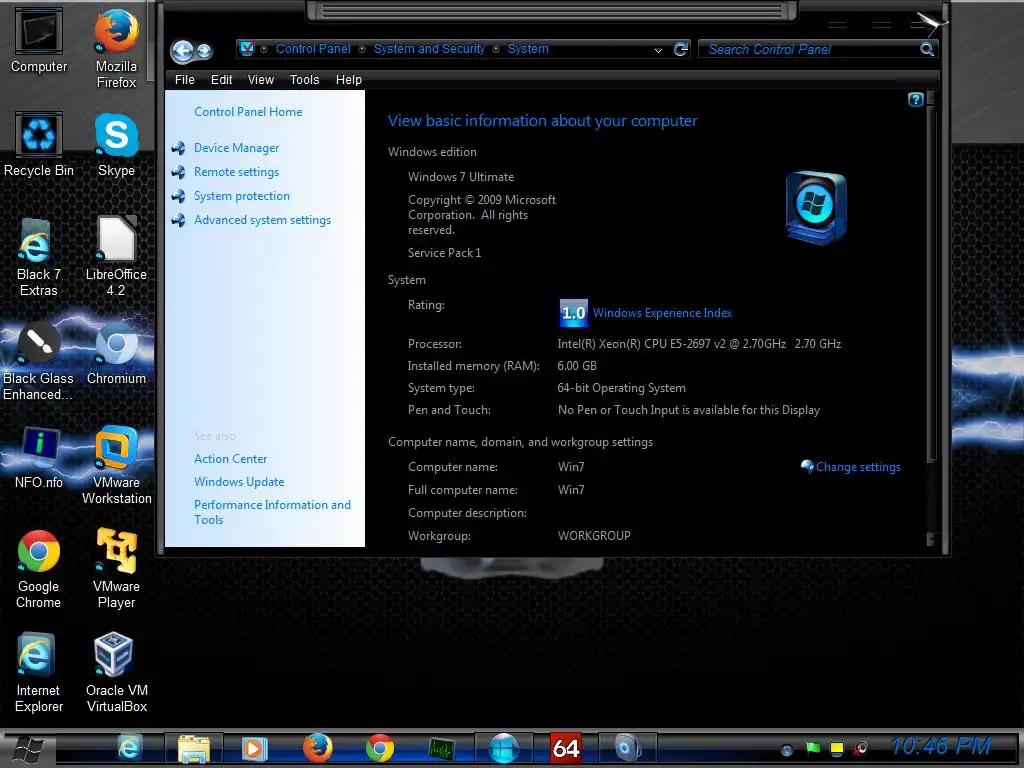Expand the System and Security breadcrumb arrow
Image resolution: width=1024 pixels, height=768 pixels.
coord(496,49)
